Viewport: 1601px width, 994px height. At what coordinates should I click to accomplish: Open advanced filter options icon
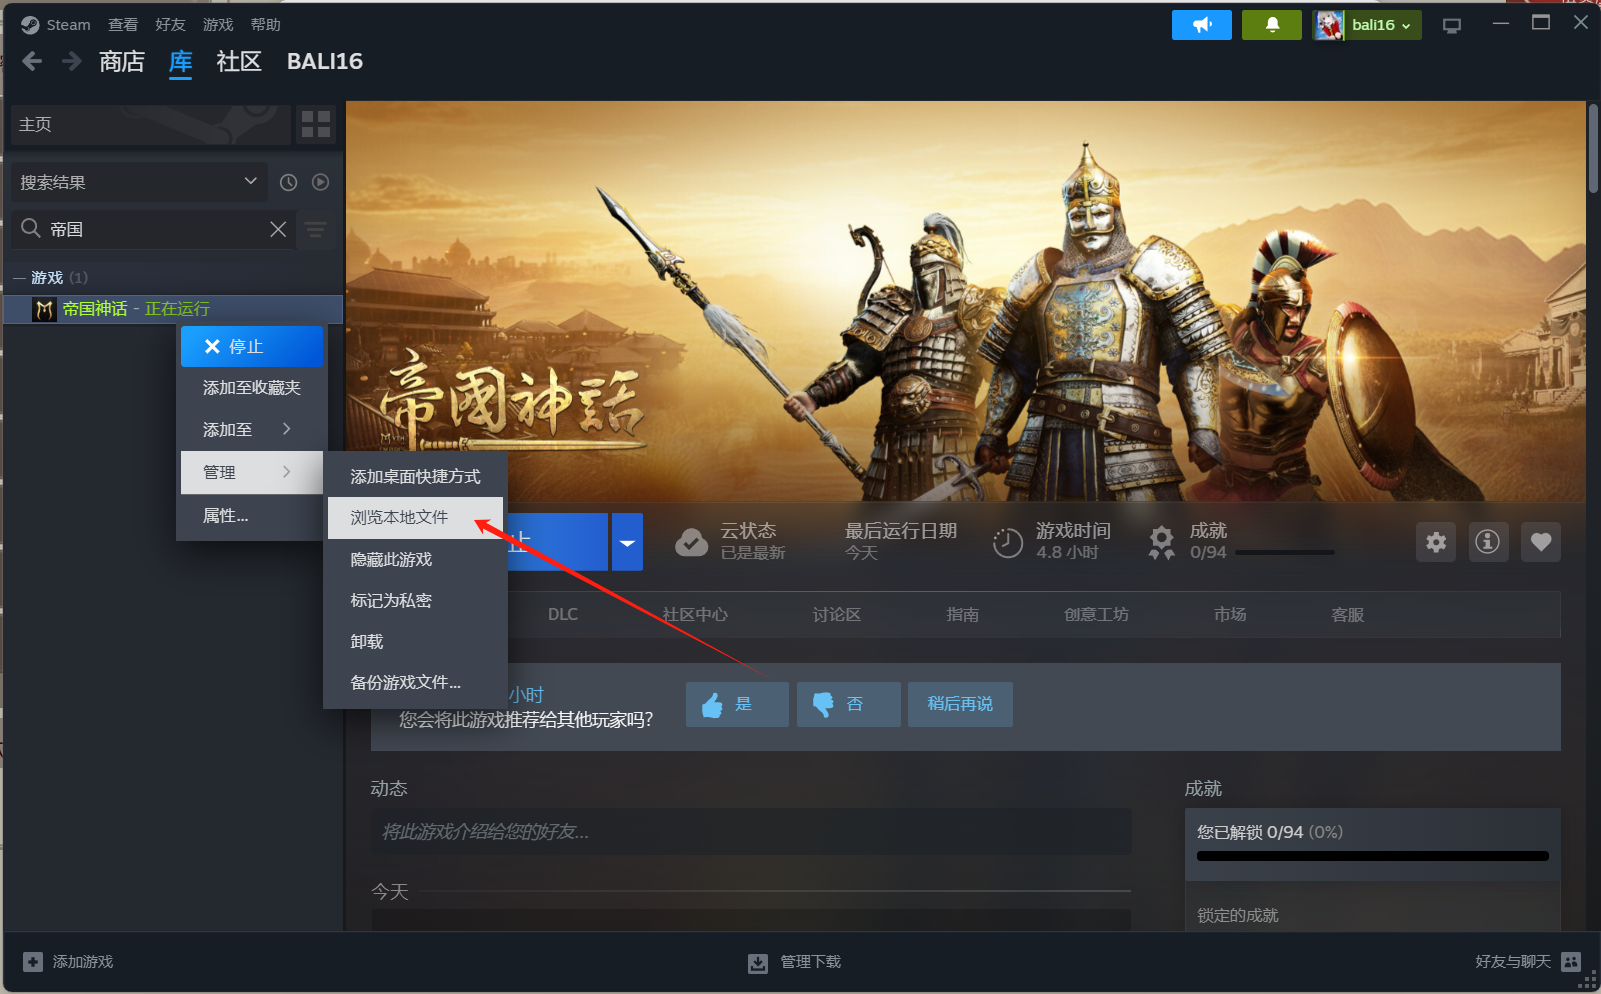[315, 229]
